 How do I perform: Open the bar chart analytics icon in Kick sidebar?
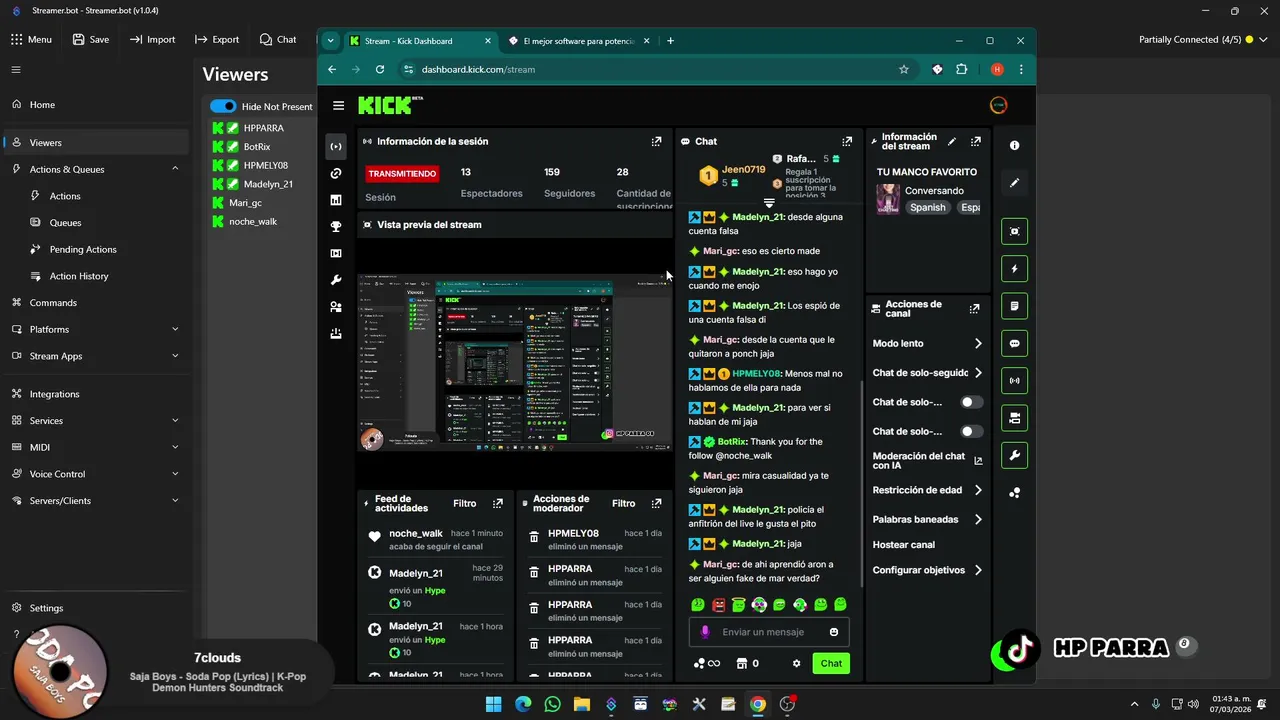pyautogui.click(x=336, y=200)
